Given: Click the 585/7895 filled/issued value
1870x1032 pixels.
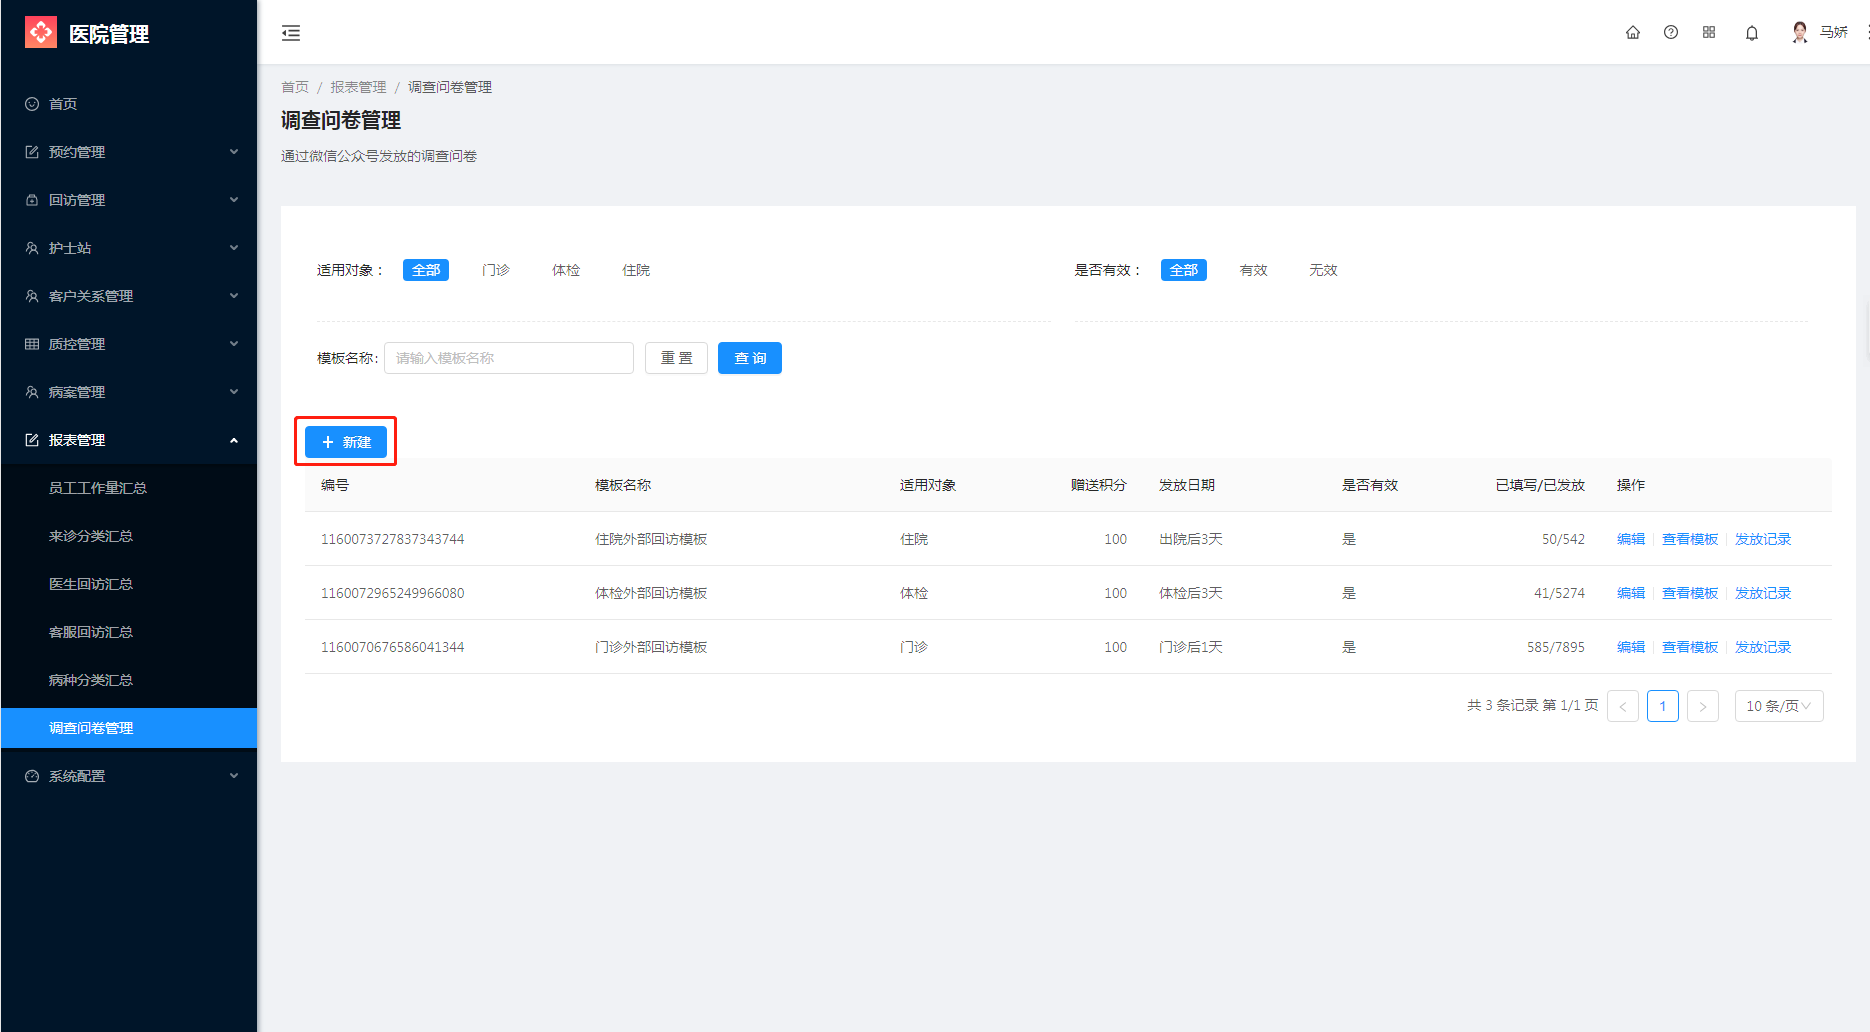Looking at the screenshot, I should click(1556, 647).
